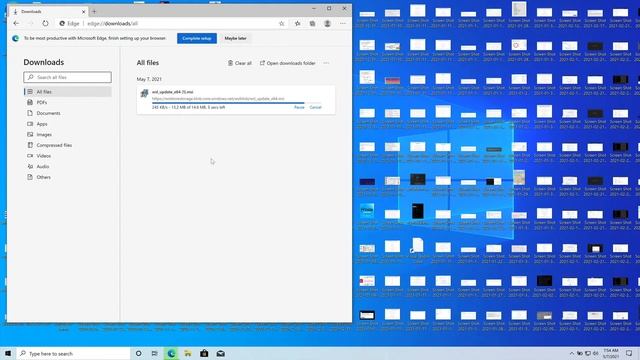Click the download source URL link
The height and width of the screenshot is (360, 640).
[x=218, y=99]
